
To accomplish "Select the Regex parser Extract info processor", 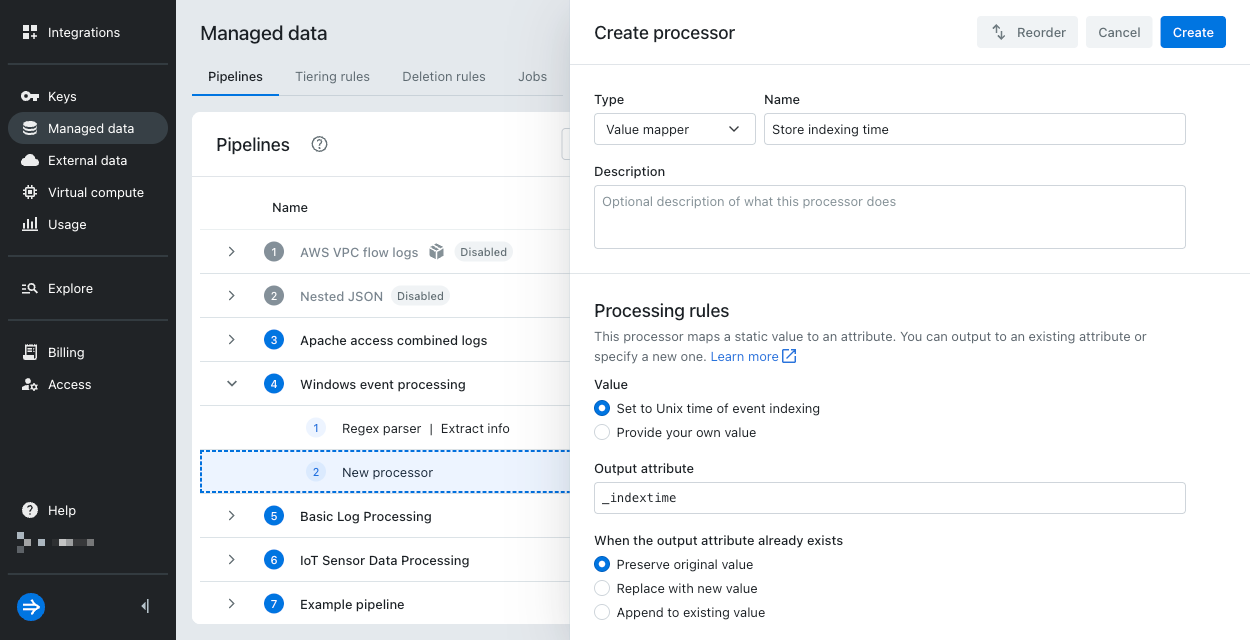I will tap(426, 428).
